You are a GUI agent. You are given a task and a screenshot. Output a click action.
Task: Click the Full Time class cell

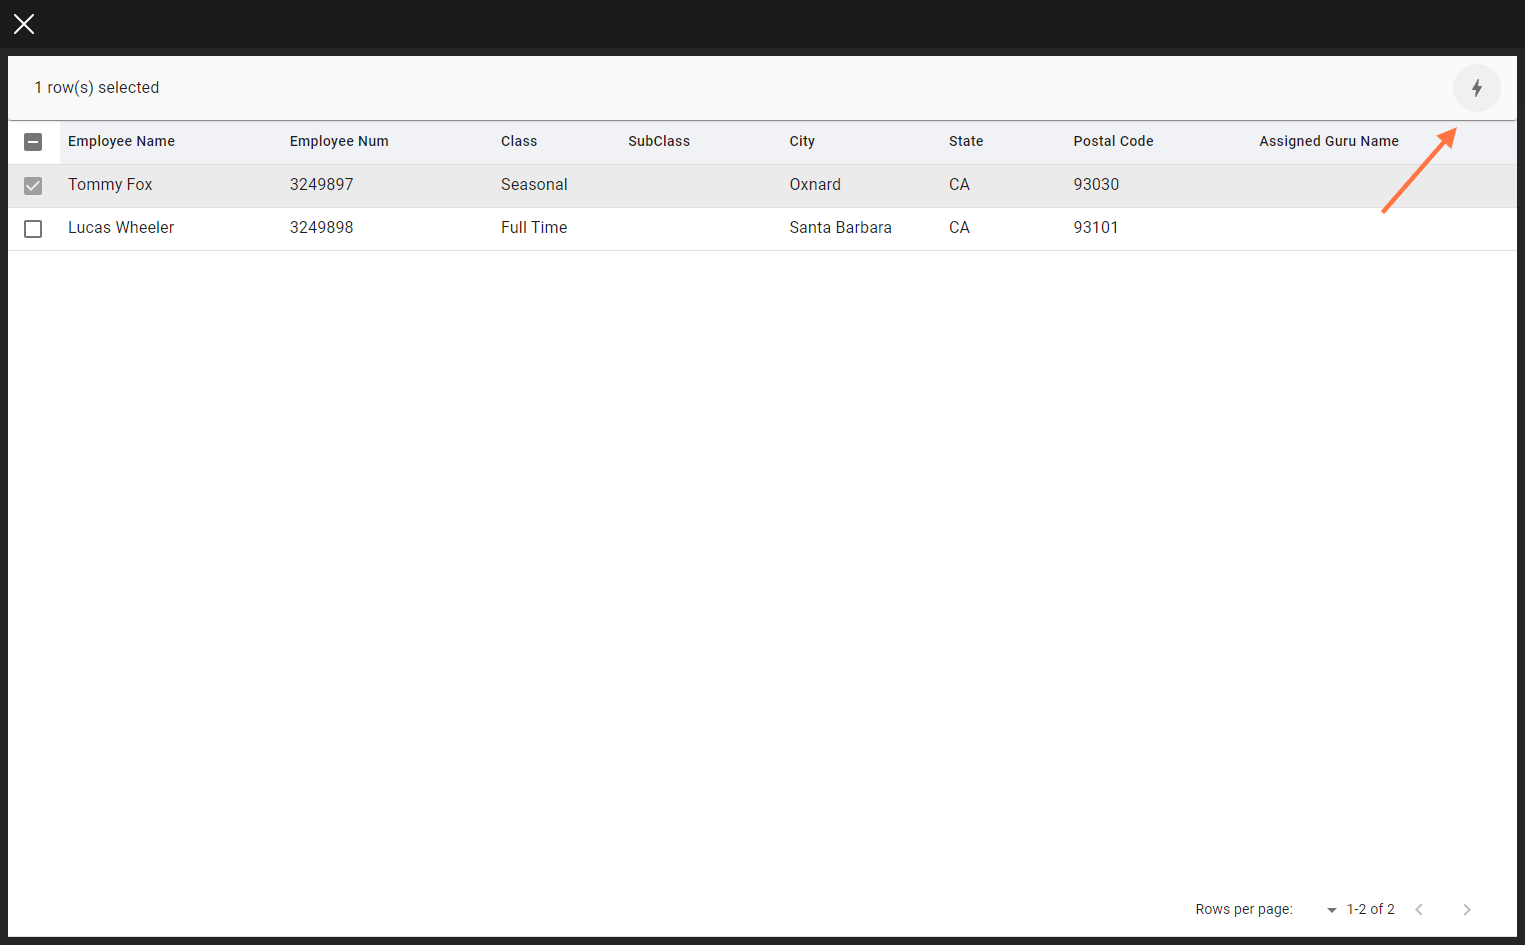[x=534, y=227]
